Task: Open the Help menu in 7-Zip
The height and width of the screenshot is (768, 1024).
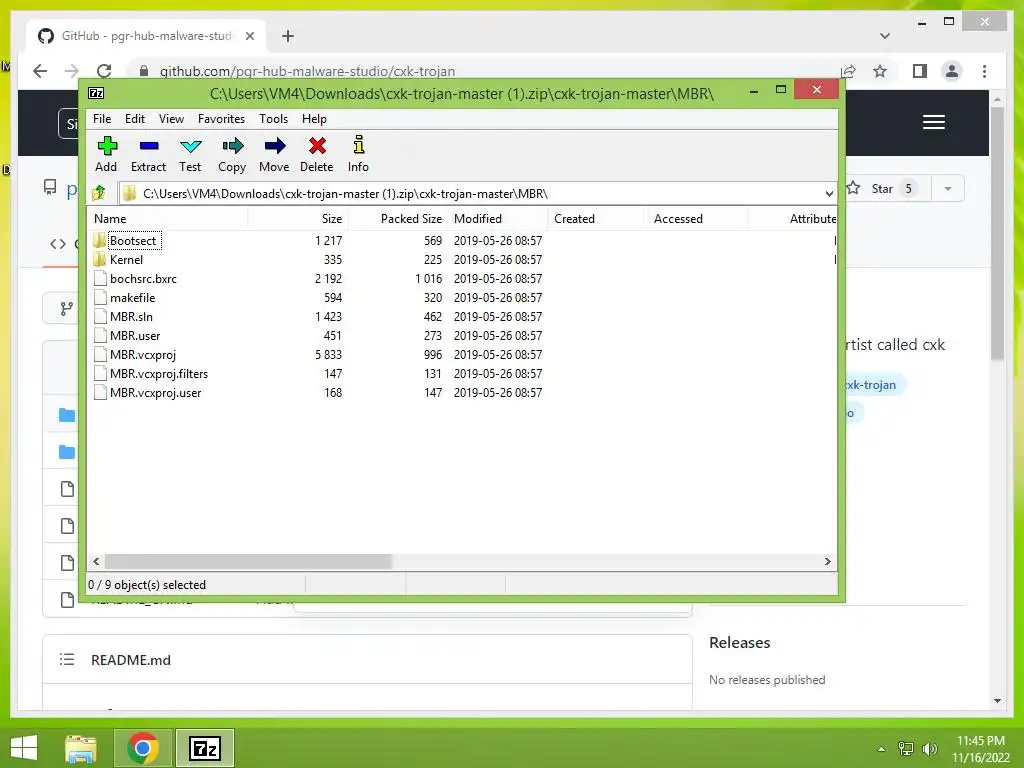Action: pyautogui.click(x=314, y=119)
